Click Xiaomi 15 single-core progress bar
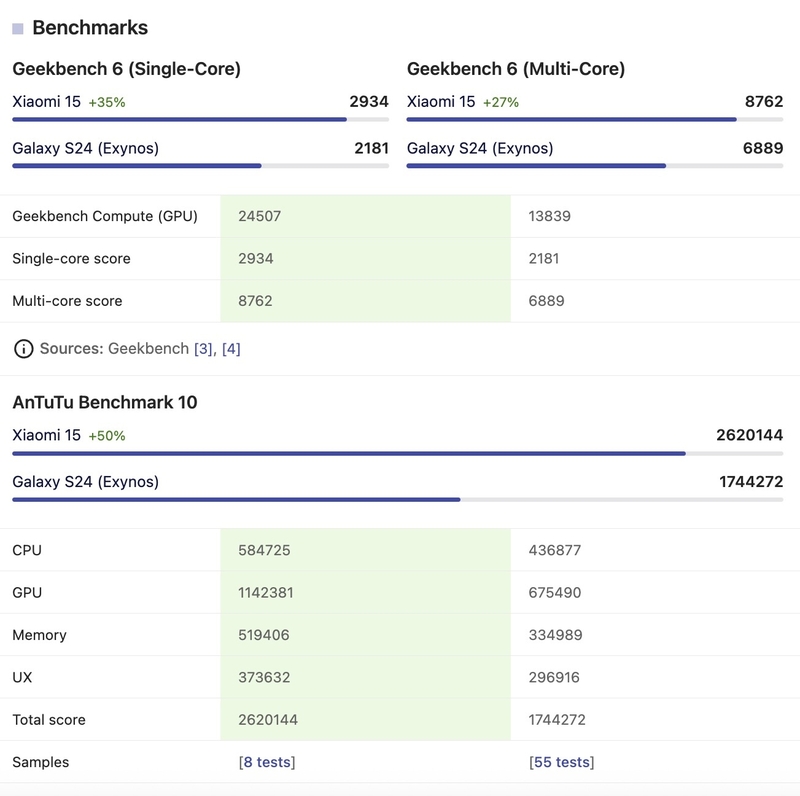800x796 pixels. [200, 120]
